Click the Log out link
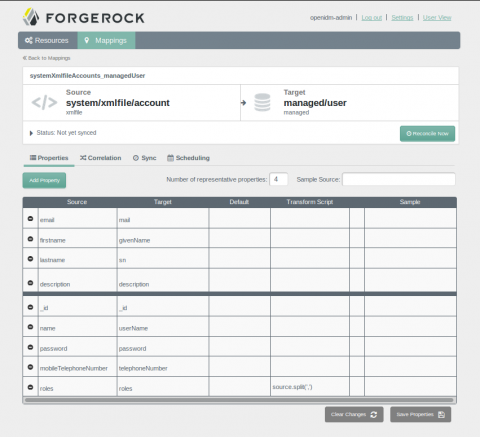The height and width of the screenshot is (437, 480). (372, 18)
